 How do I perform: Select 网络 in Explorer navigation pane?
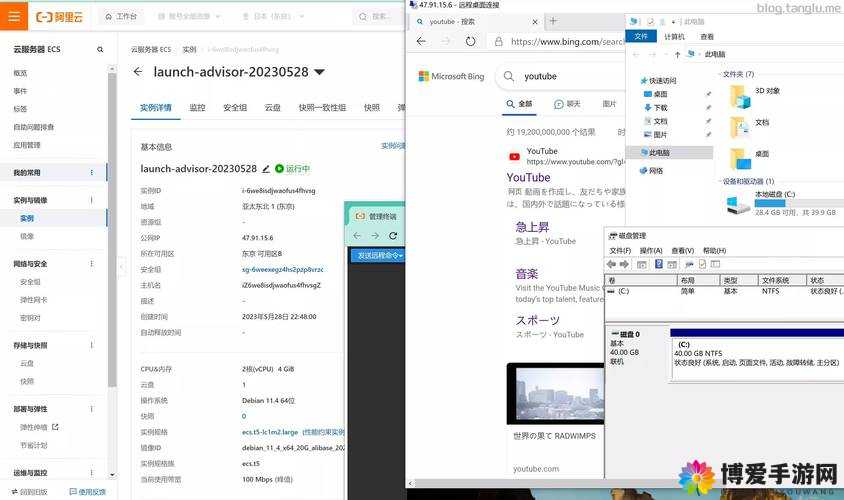pos(651,171)
